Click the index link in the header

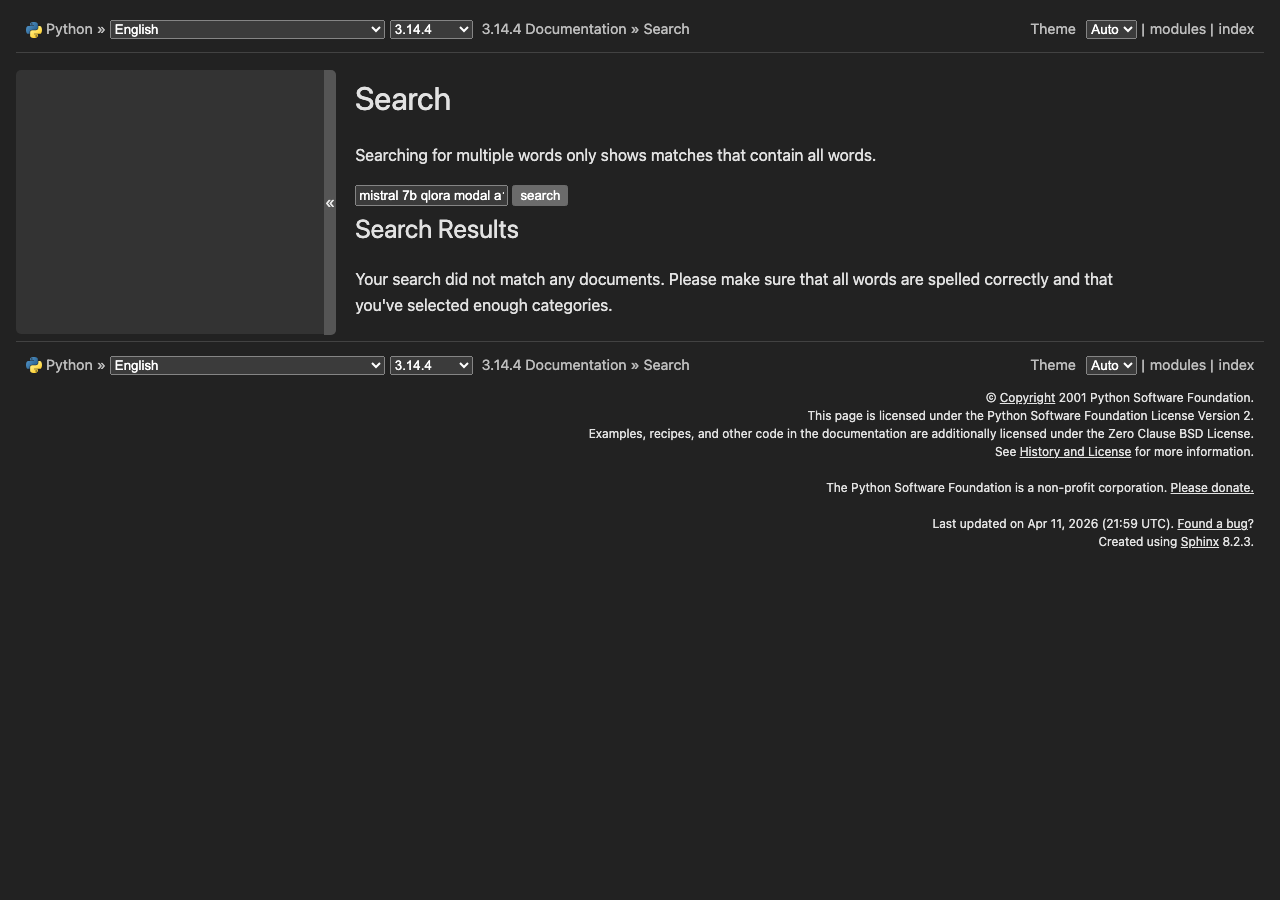pos(1237,29)
